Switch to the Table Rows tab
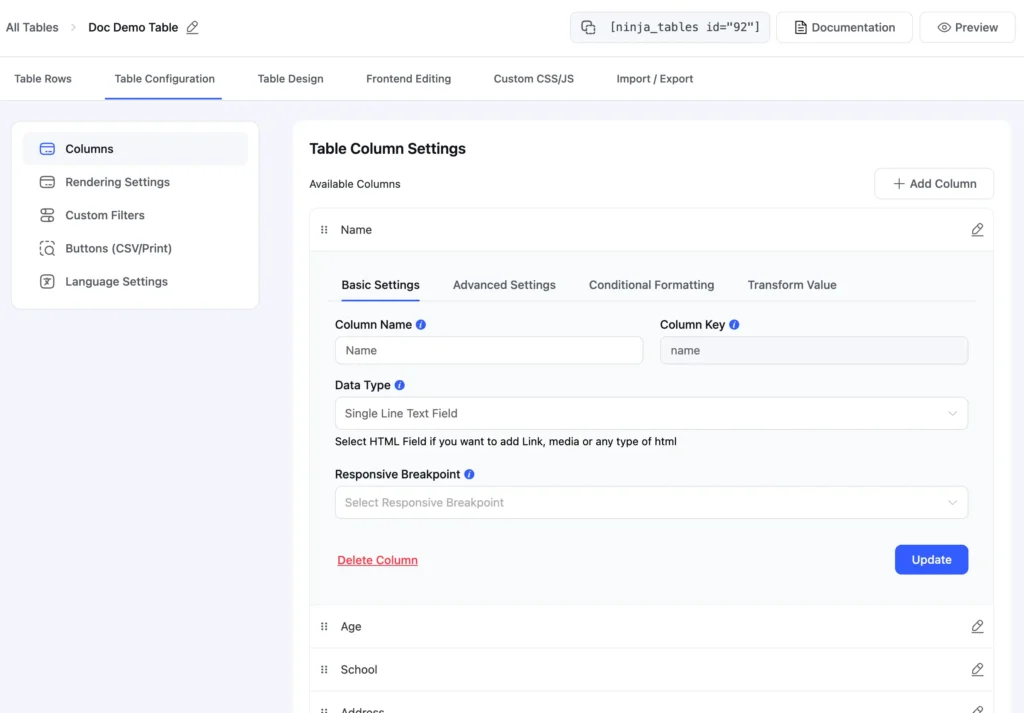This screenshot has height=713, width=1024. click(43, 79)
